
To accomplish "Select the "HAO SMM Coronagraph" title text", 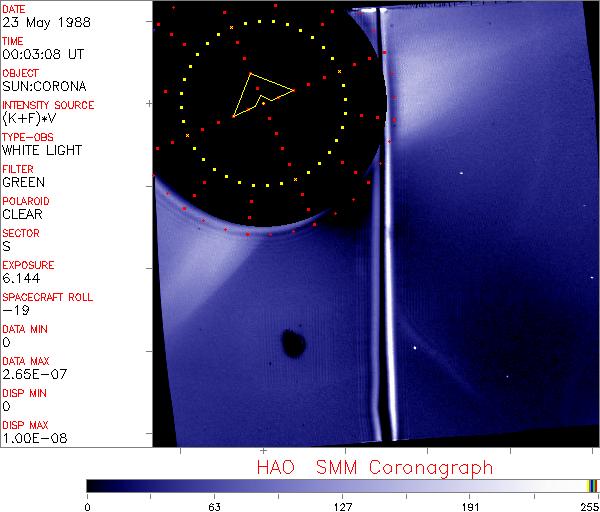I will pyautogui.click(x=374, y=467).
